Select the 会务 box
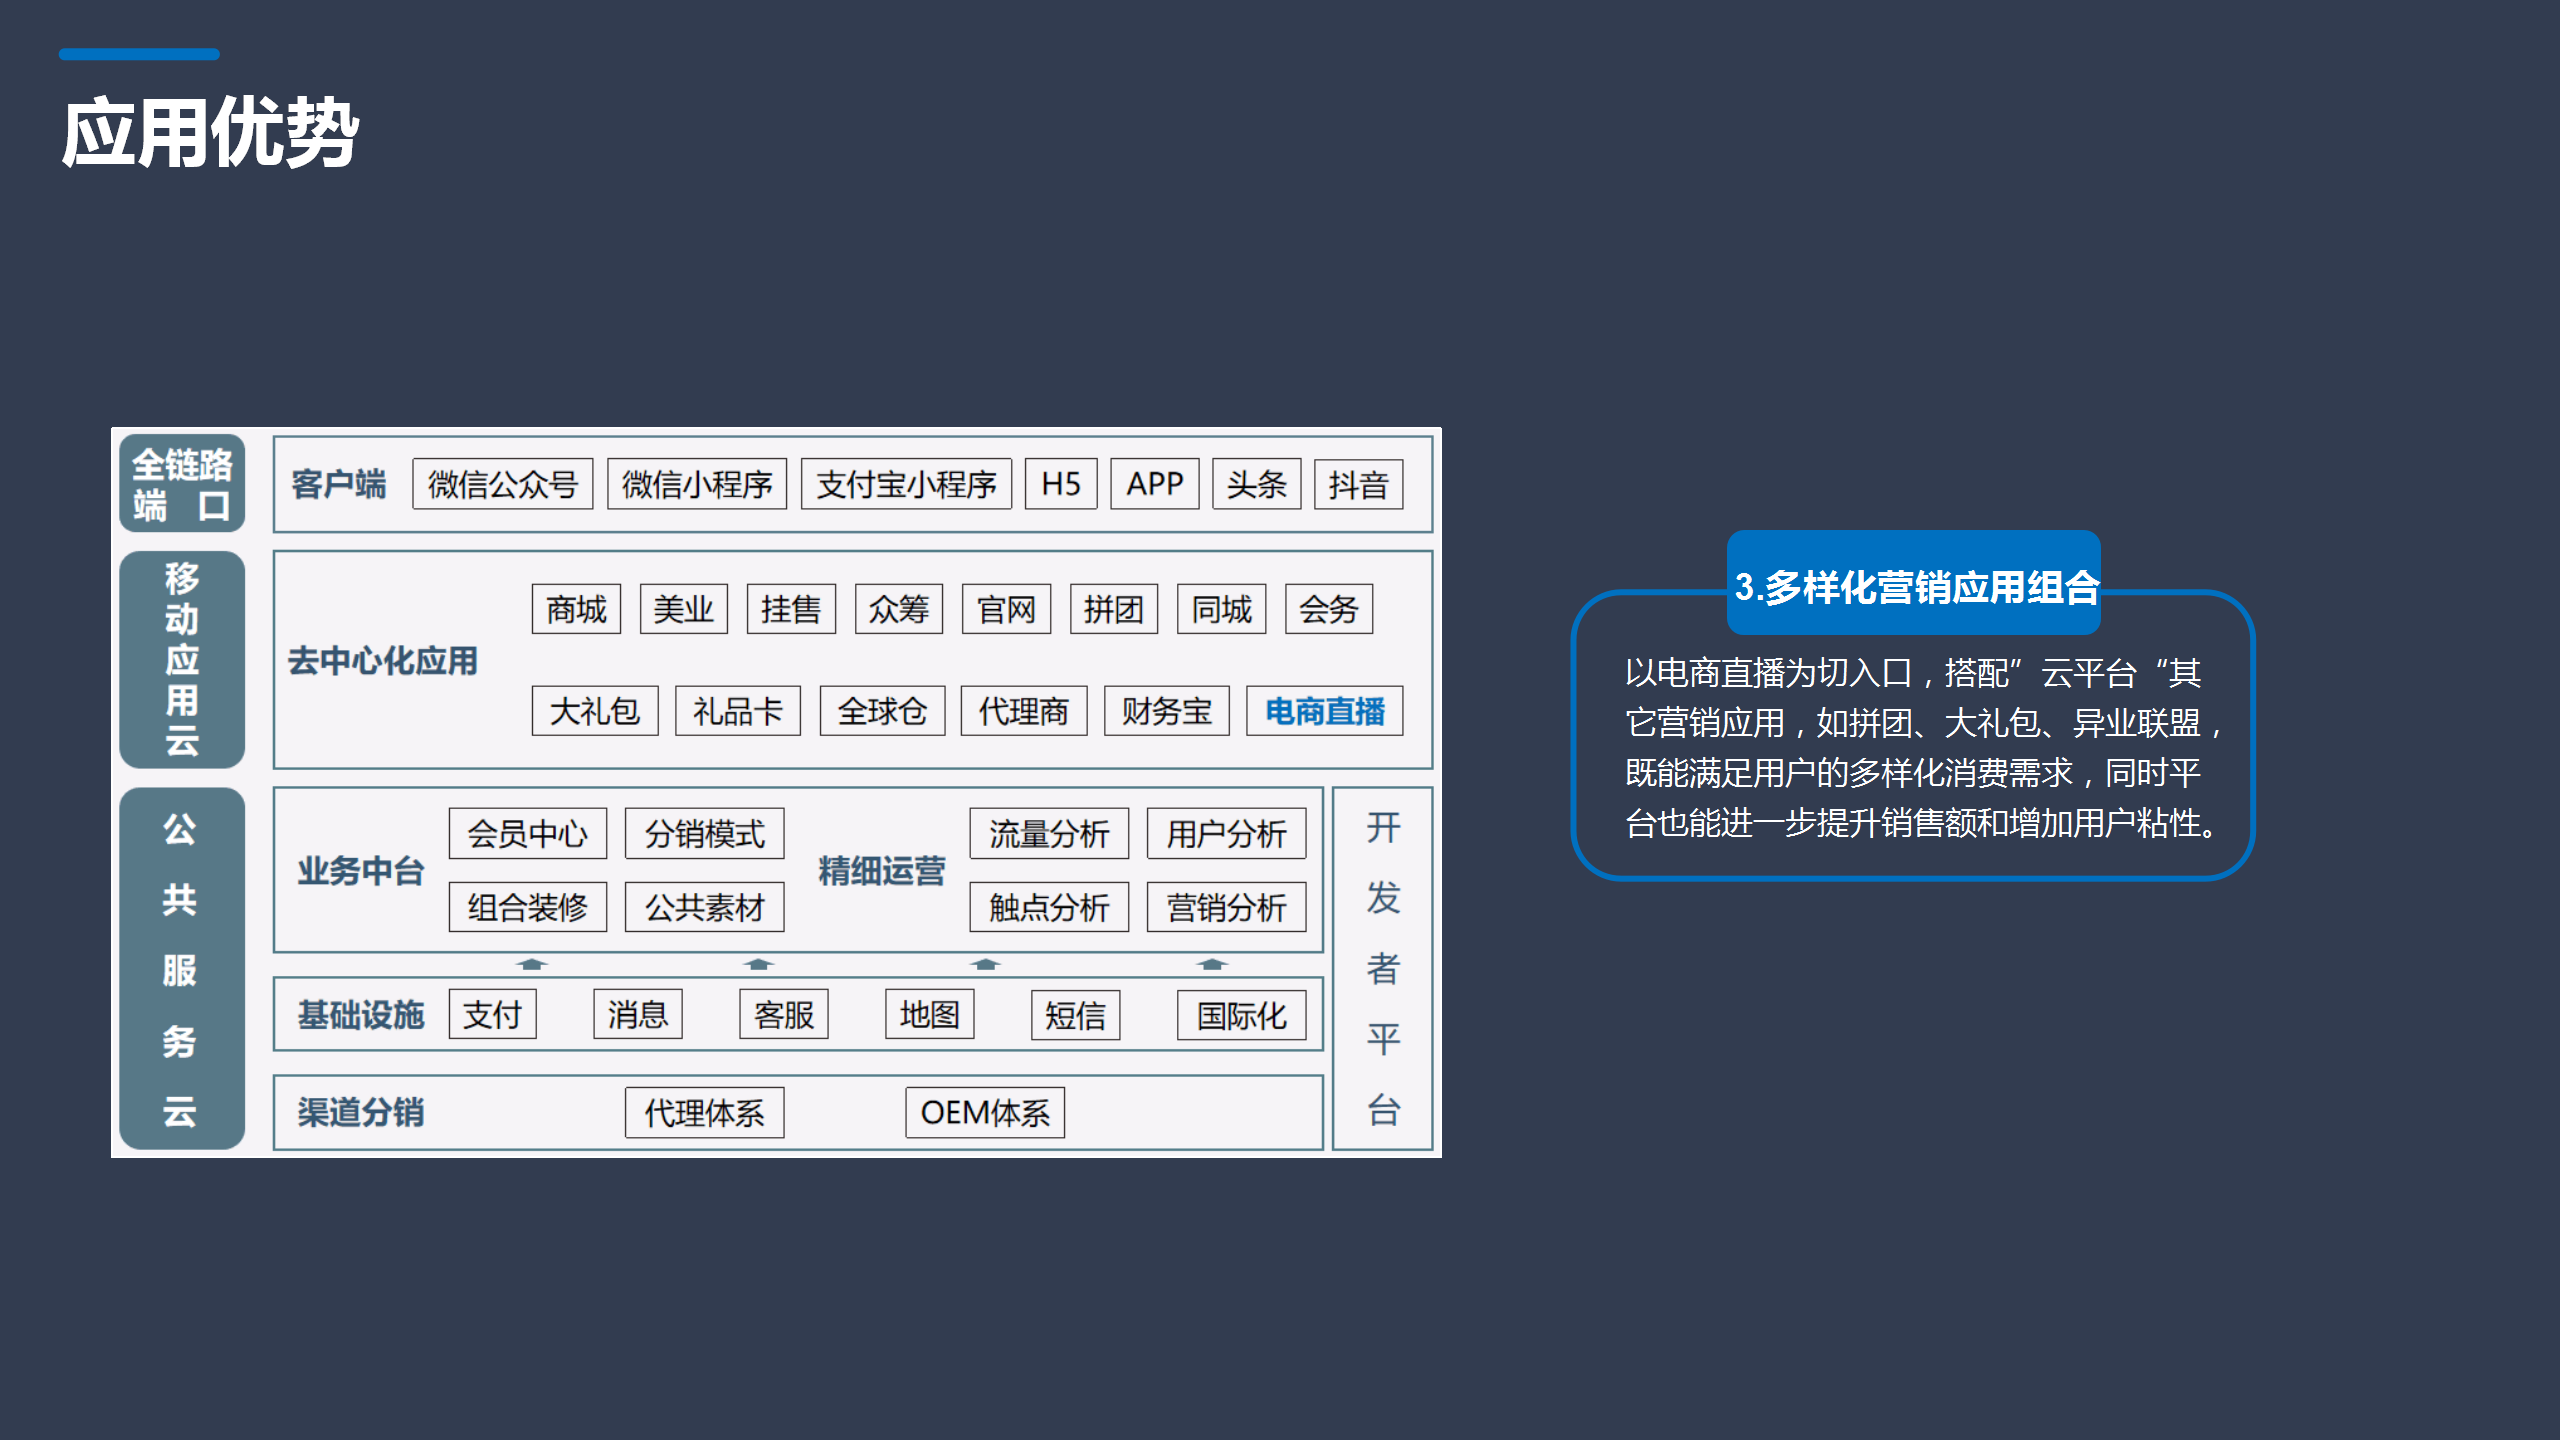Screen dimensions: 2560x1440 point(1329,609)
